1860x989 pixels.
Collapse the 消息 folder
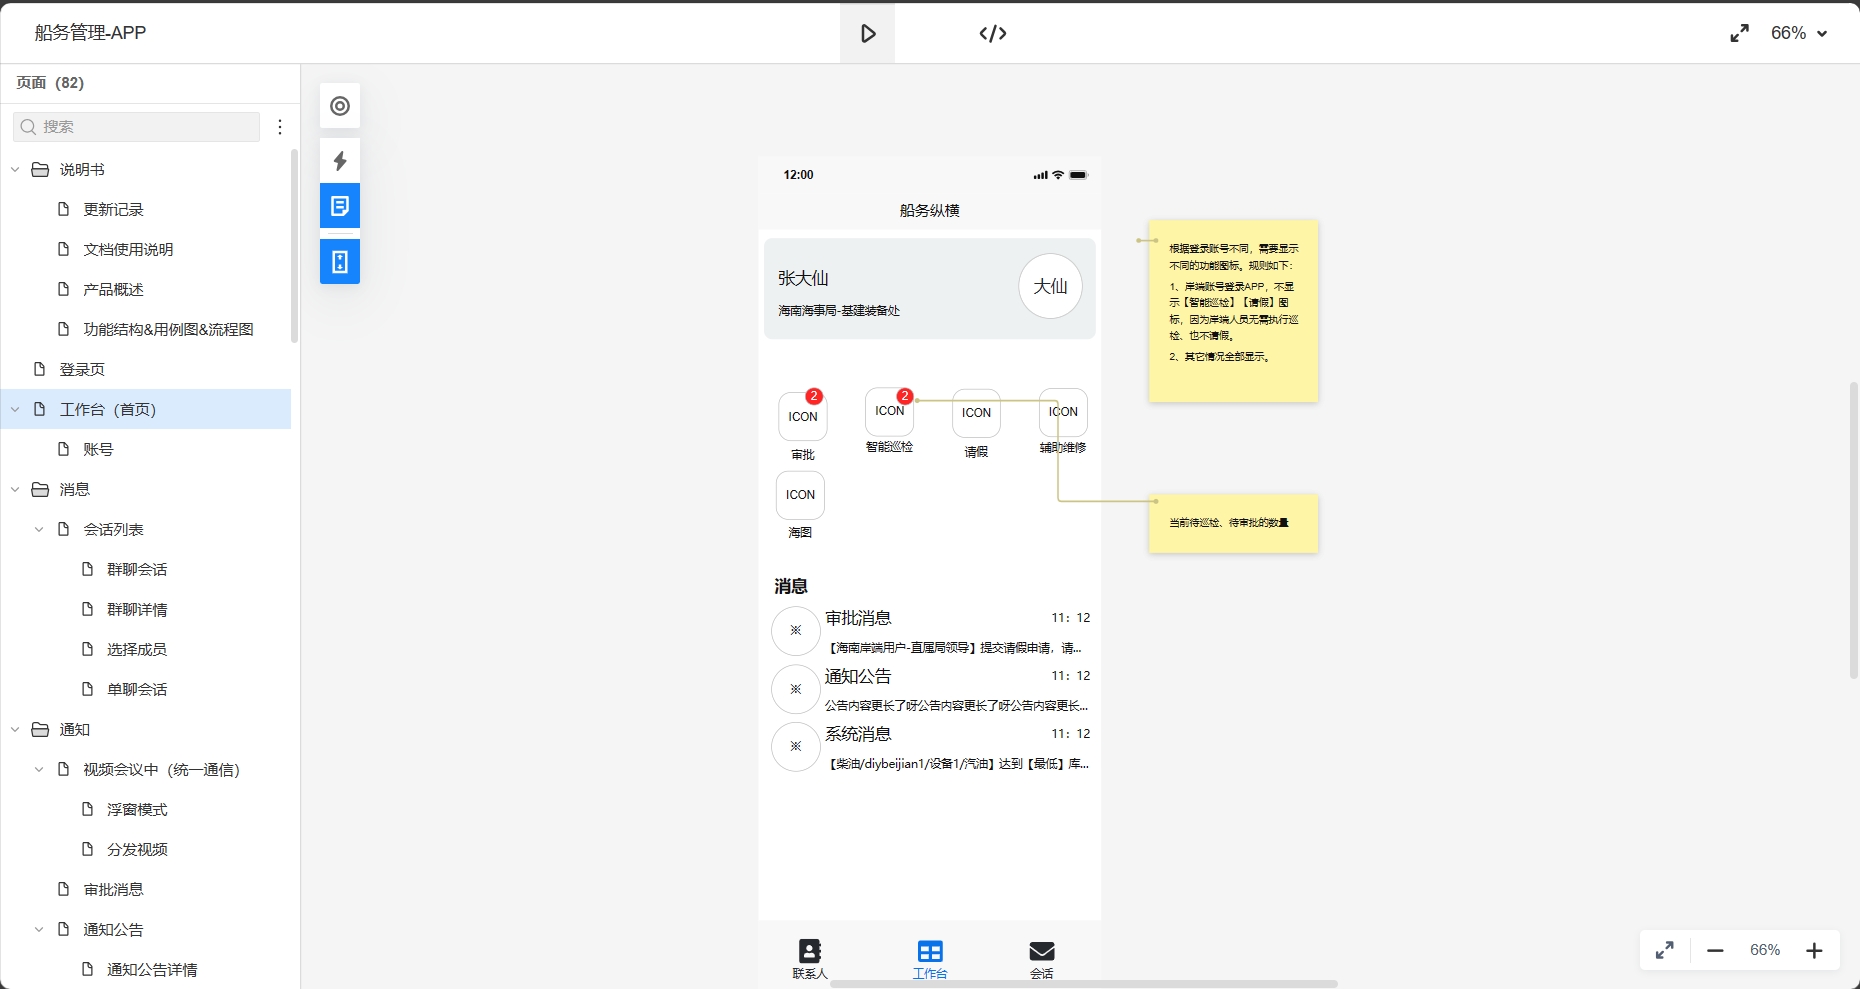(x=15, y=490)
